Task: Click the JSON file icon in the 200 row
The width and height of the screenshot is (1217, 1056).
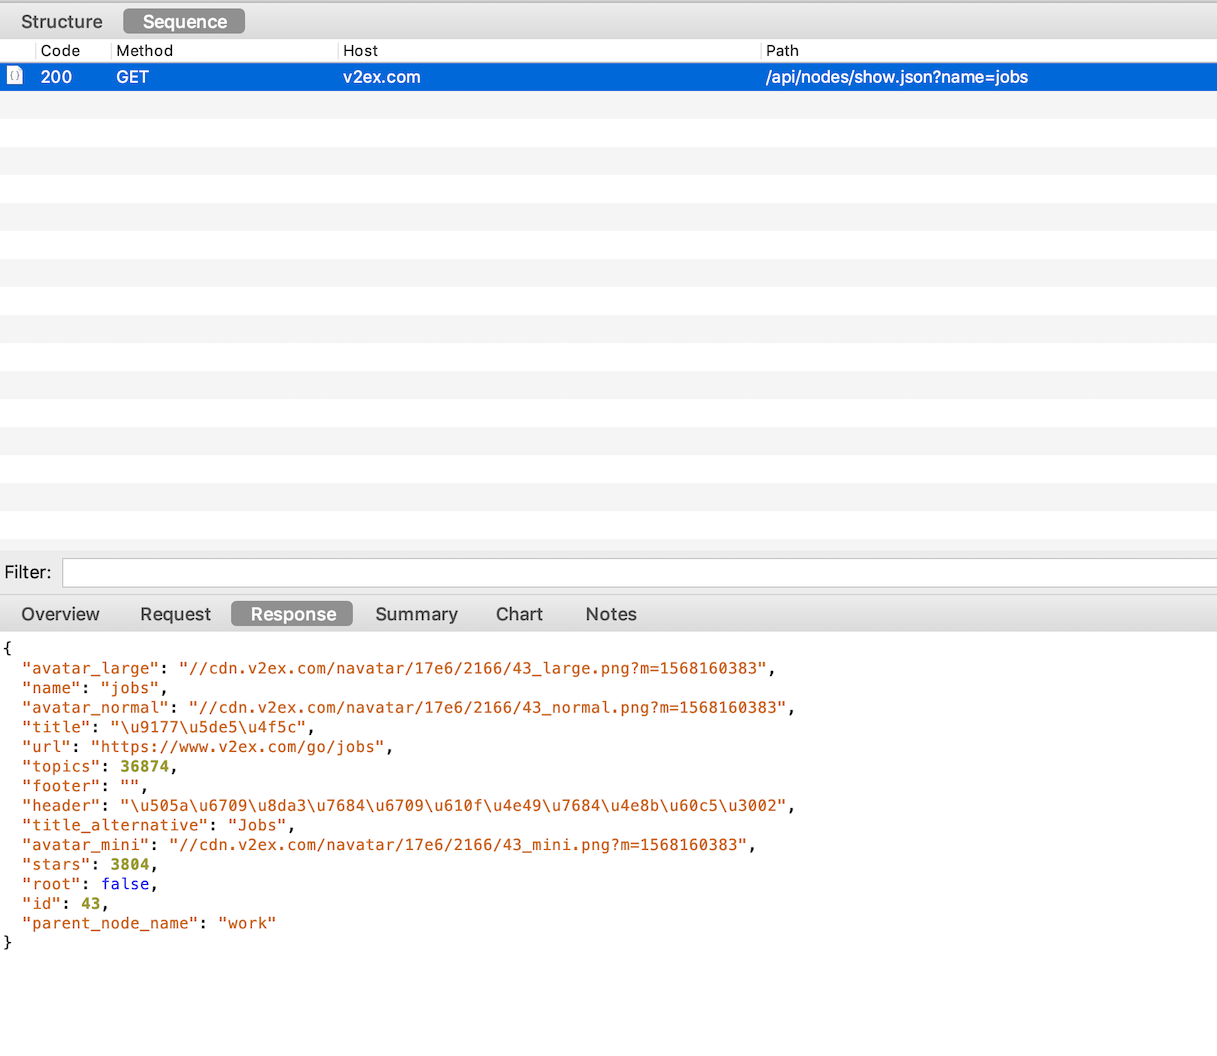Action: coord(15,76)
